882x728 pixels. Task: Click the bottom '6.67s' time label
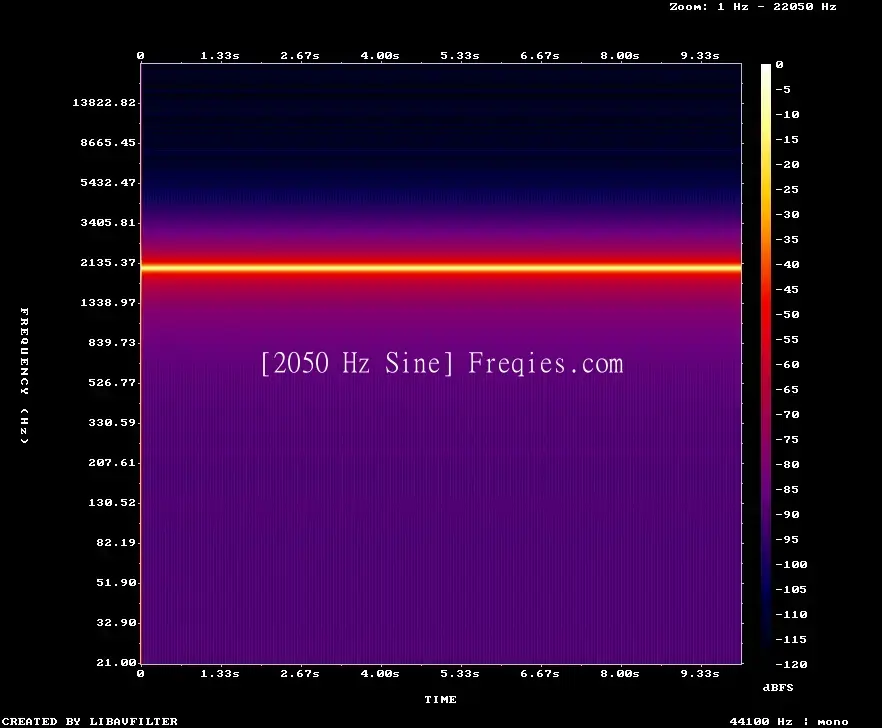click(539, 673)
